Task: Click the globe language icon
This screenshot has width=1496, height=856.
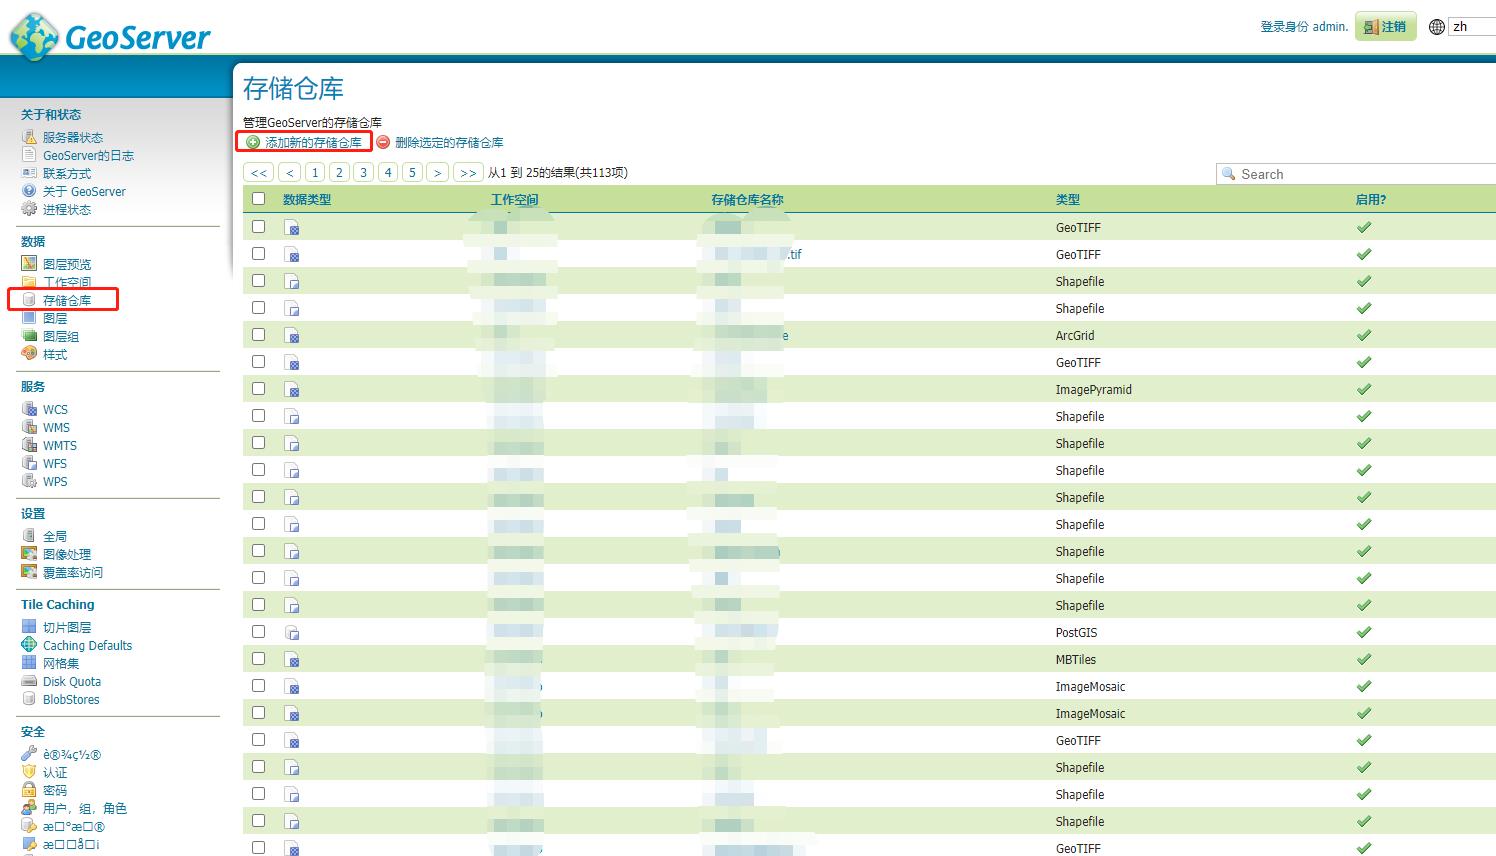Action: pyautogui.click(x=1437, y=27)
